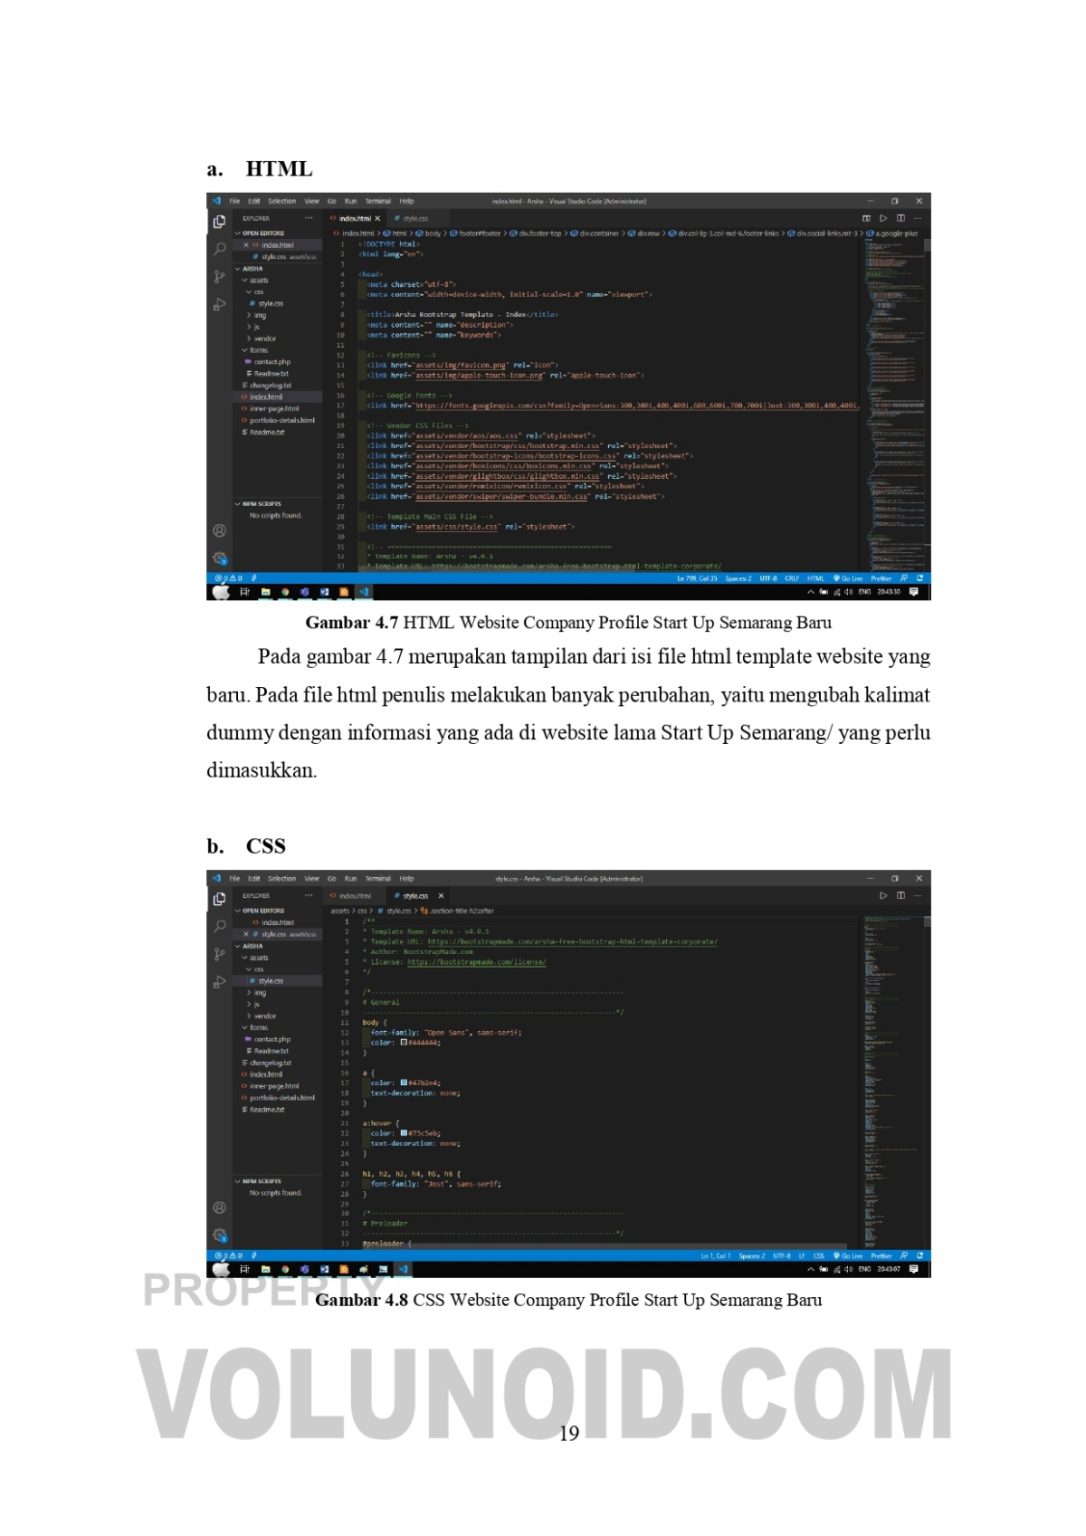Click Prettier status item in the style.css window
This screenshot has width=1086, height=1536.
(881, 1255)
